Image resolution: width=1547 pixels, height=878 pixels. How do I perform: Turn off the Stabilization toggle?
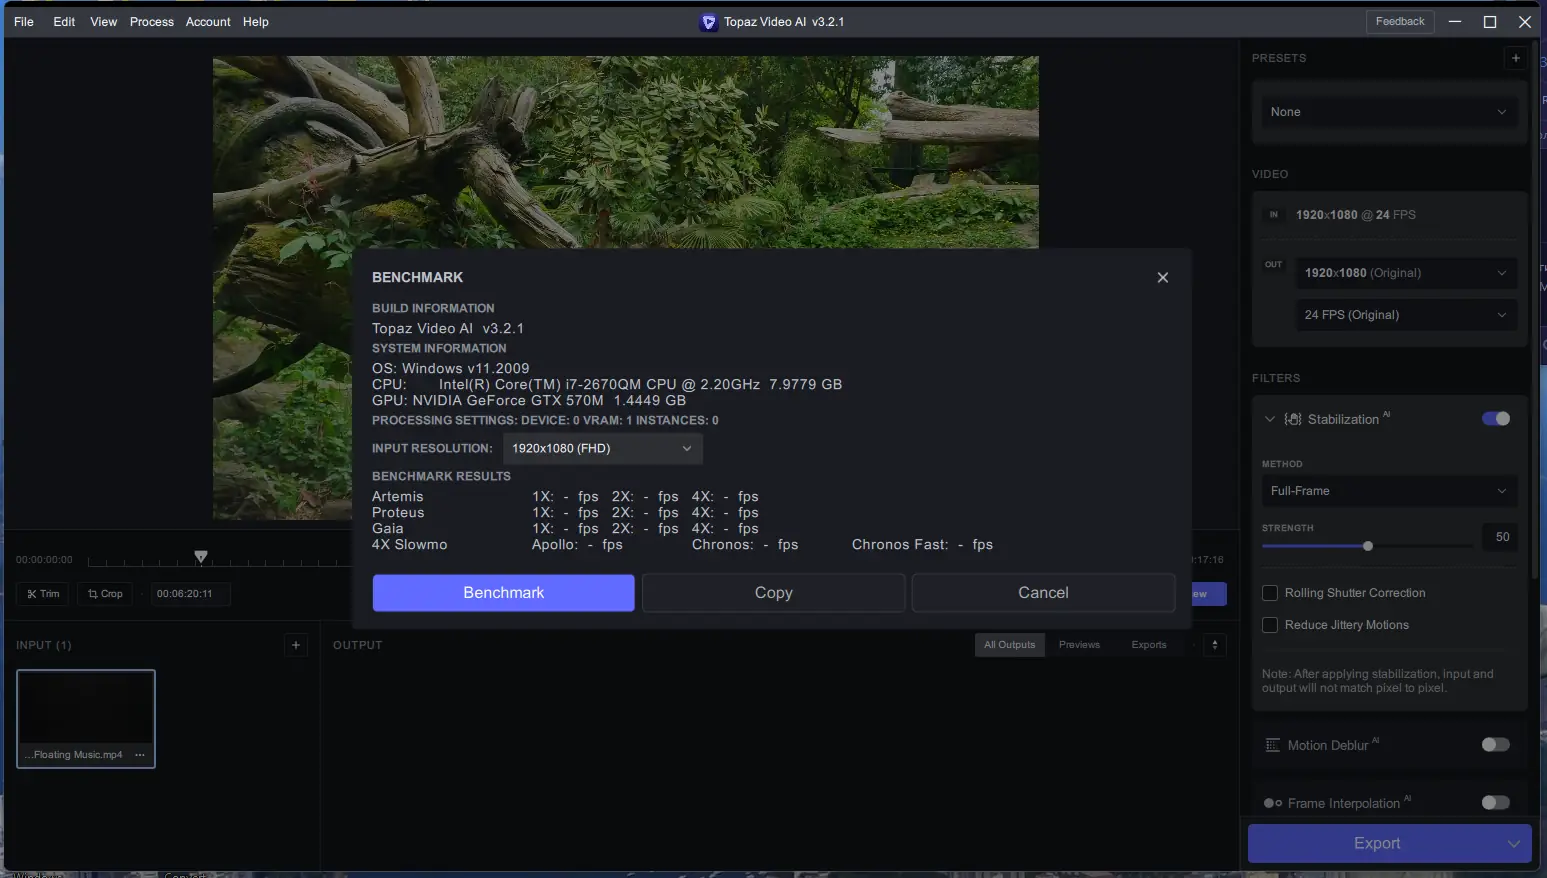[x=1496, y=419]
